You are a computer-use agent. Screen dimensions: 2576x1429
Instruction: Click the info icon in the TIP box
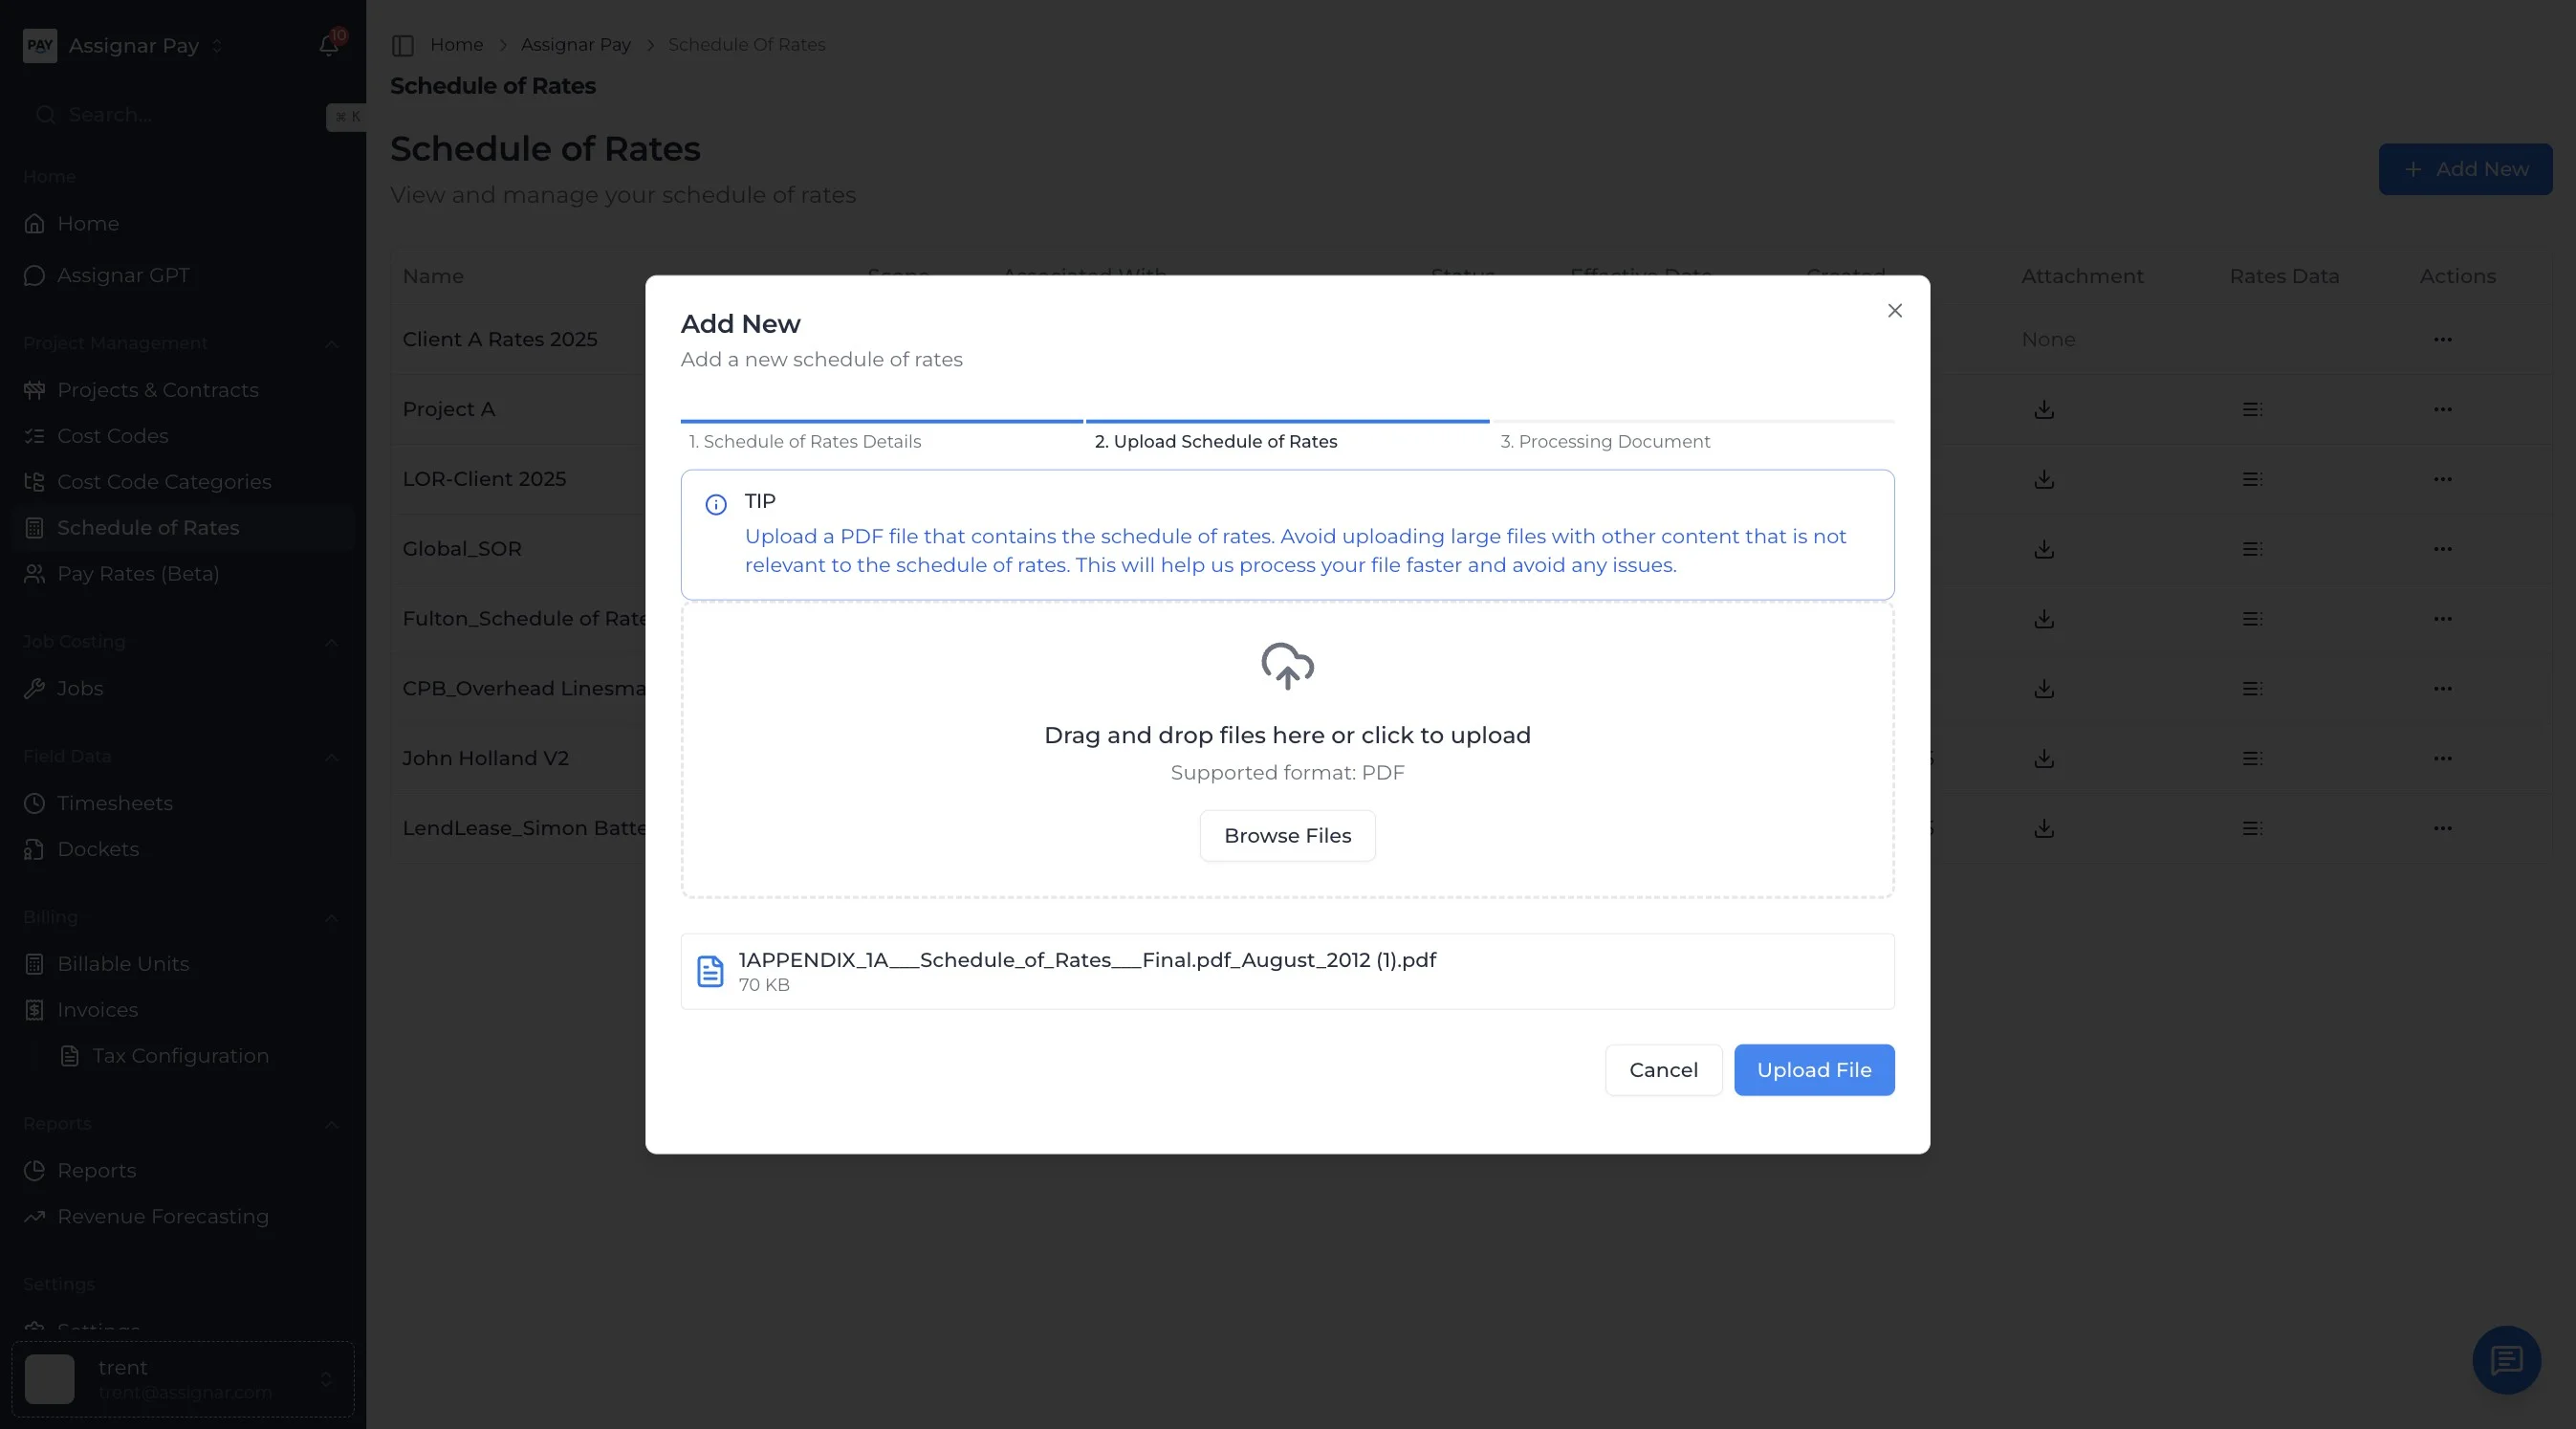(x=716, y=504)
